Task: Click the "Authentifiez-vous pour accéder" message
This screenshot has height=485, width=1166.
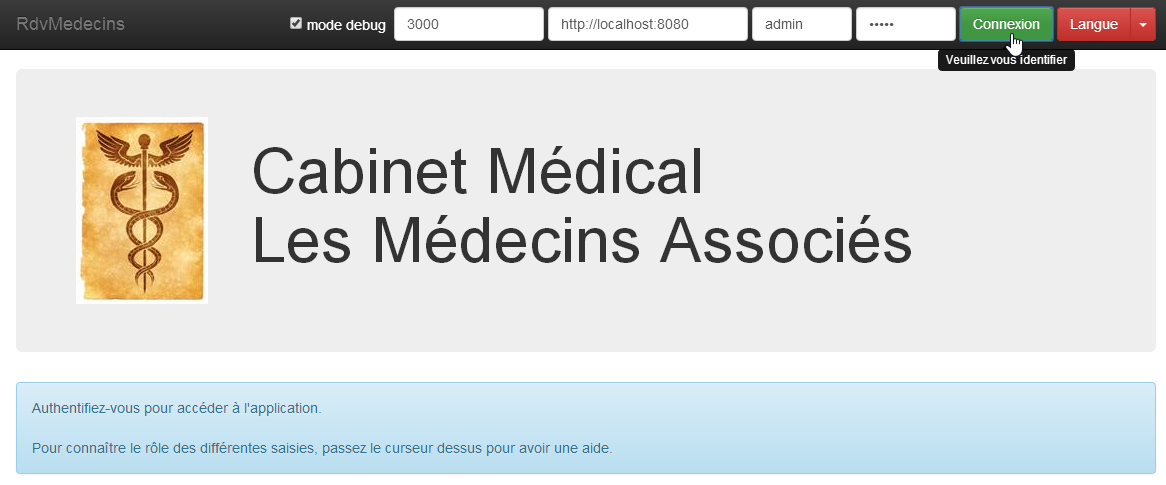Action: [177, 408]
